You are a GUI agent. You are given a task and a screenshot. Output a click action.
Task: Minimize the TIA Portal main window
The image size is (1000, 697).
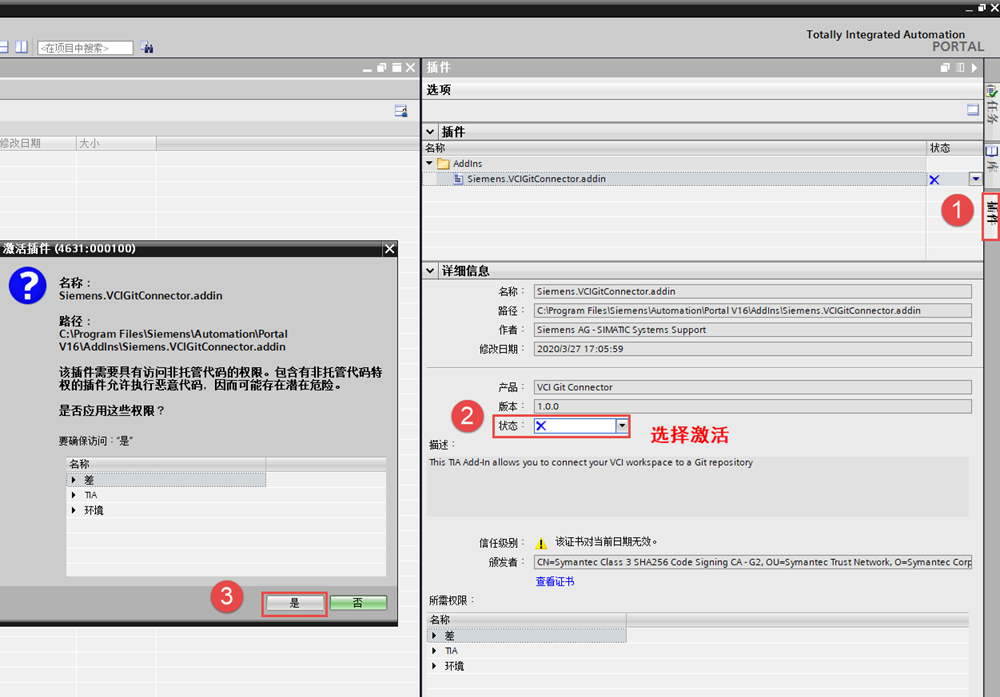(x=969, y=8)
